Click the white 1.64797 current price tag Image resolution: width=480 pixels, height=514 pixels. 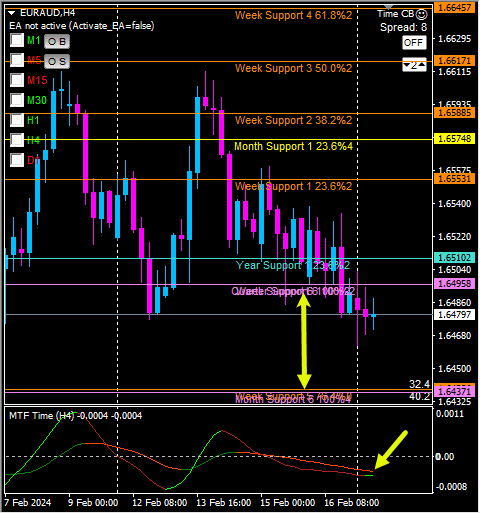[454, 314]
